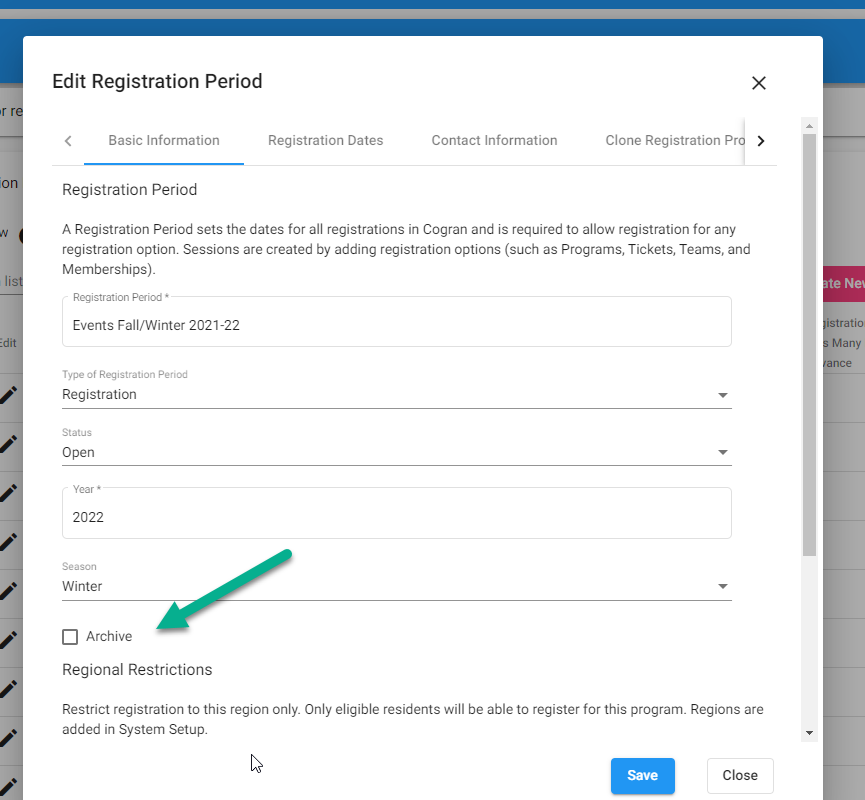Click the Registration Period name field
The width and height of the screenshot is (865, 800).
pos(396,325)
